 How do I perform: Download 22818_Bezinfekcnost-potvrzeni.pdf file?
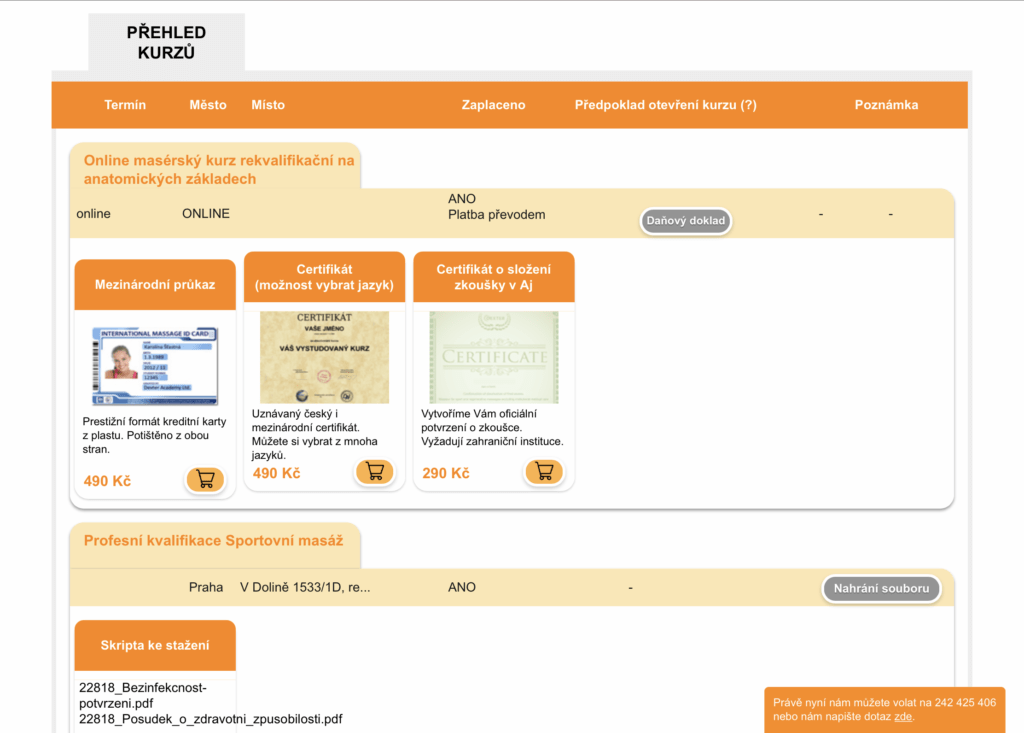click(142, 695)
